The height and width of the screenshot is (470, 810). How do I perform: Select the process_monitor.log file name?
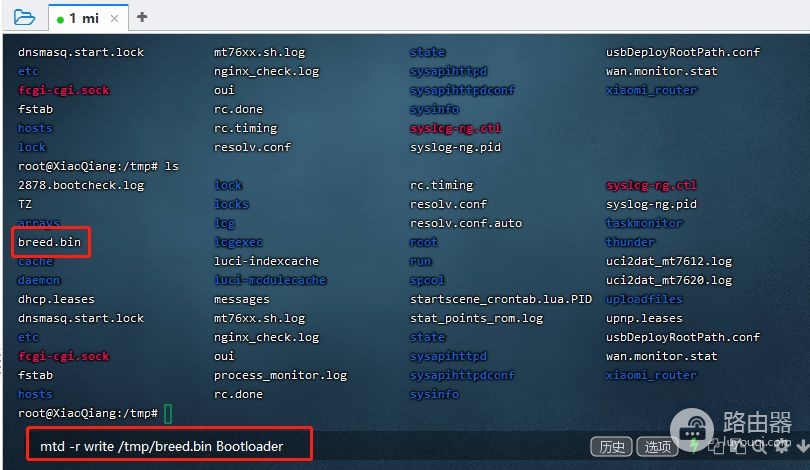281,375
